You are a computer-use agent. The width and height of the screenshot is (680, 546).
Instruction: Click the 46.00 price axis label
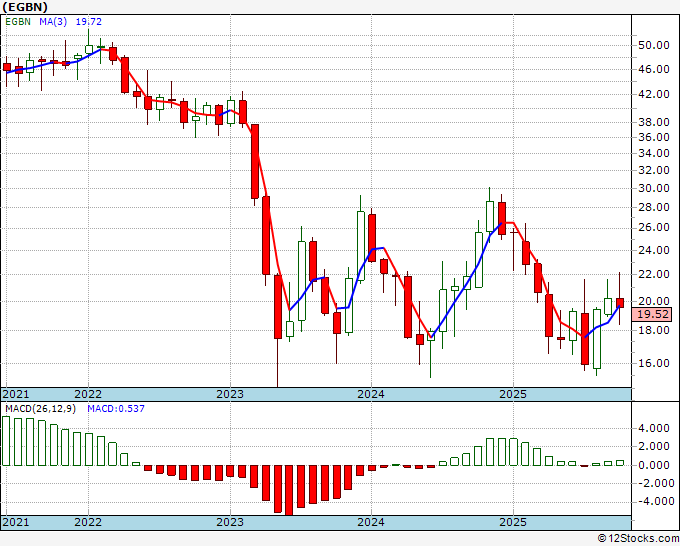coord(654,69)
